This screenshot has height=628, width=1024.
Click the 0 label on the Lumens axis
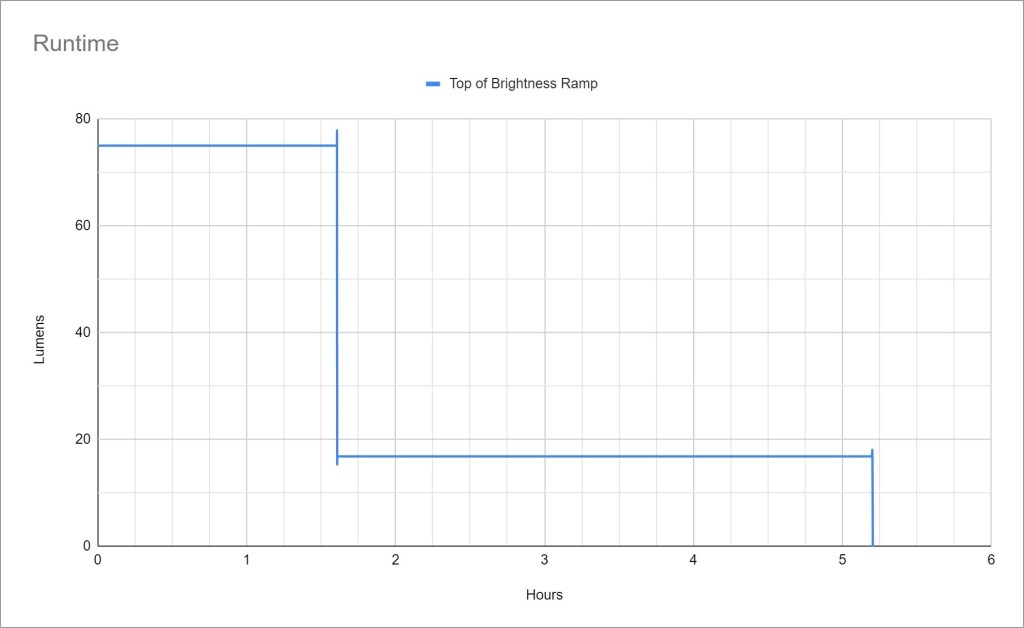tap(86, 546)
